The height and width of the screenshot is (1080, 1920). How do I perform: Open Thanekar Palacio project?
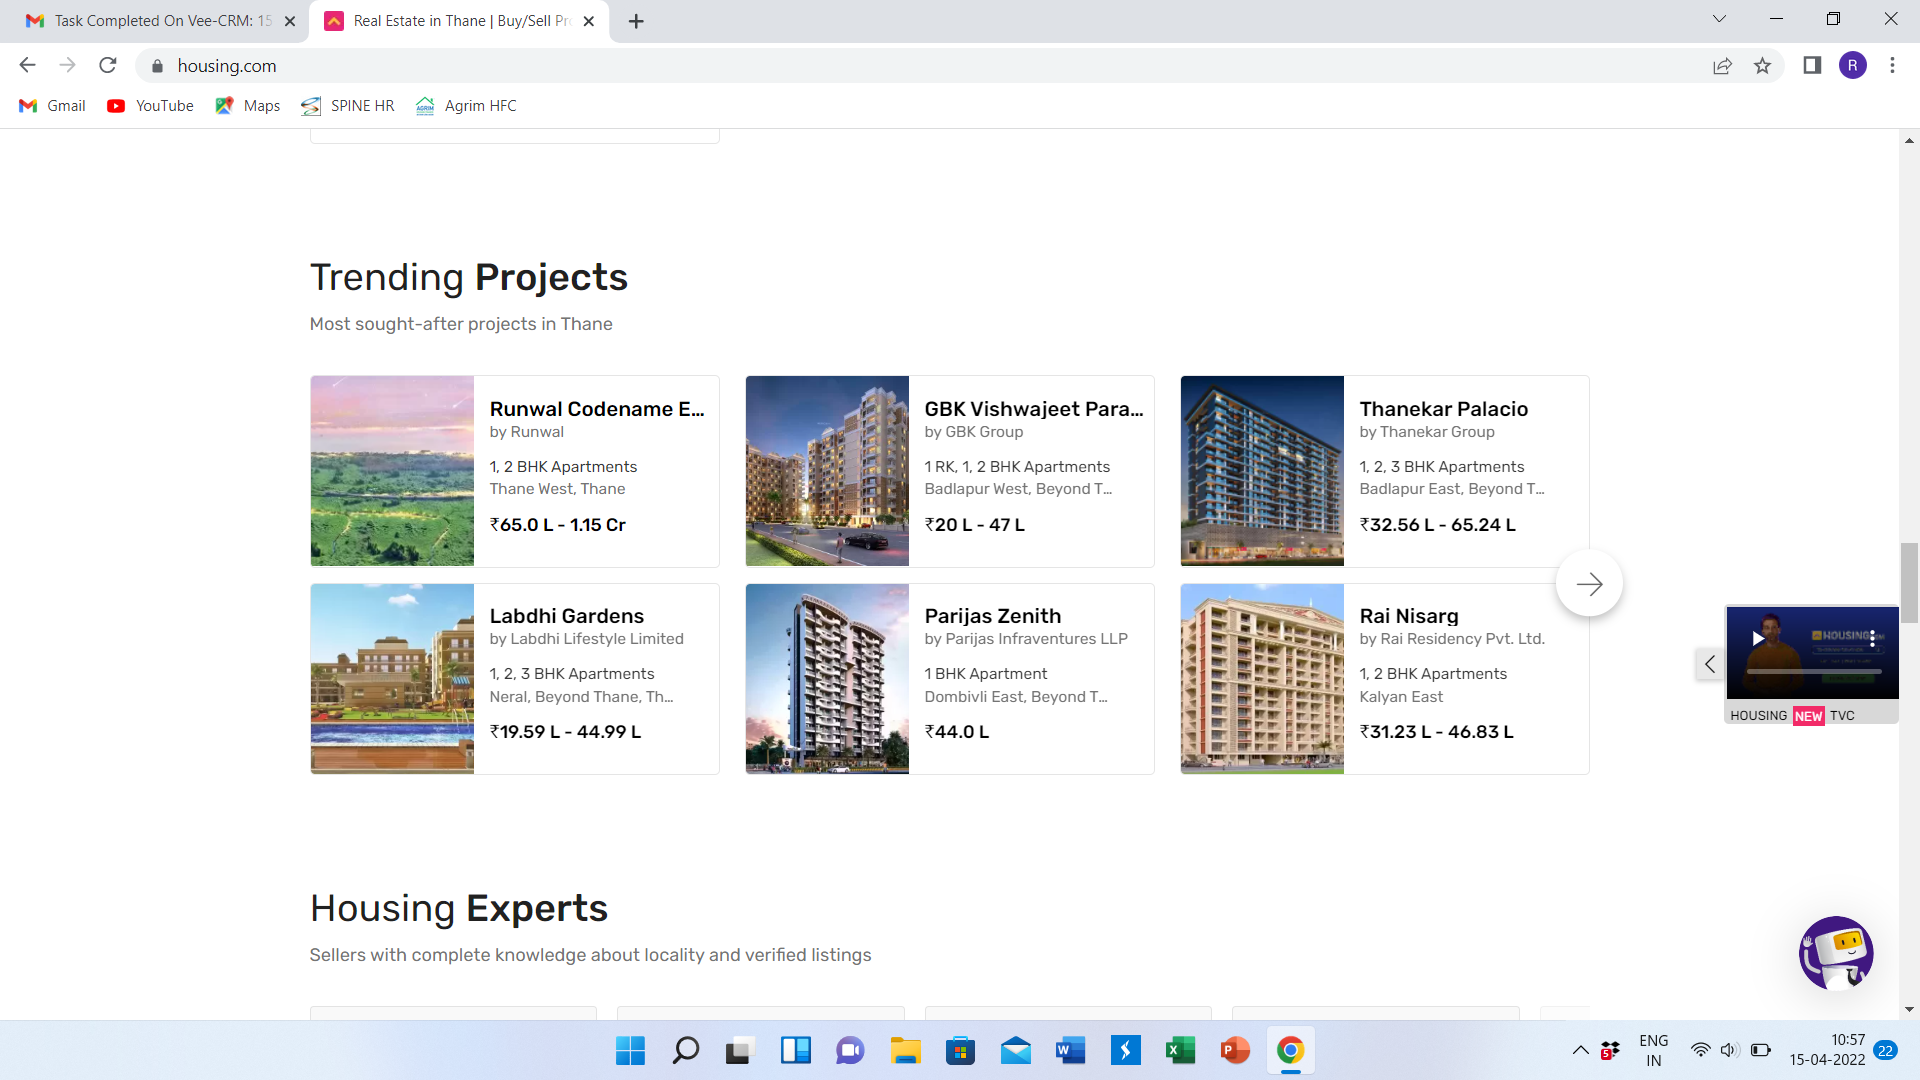(1443, 409)
